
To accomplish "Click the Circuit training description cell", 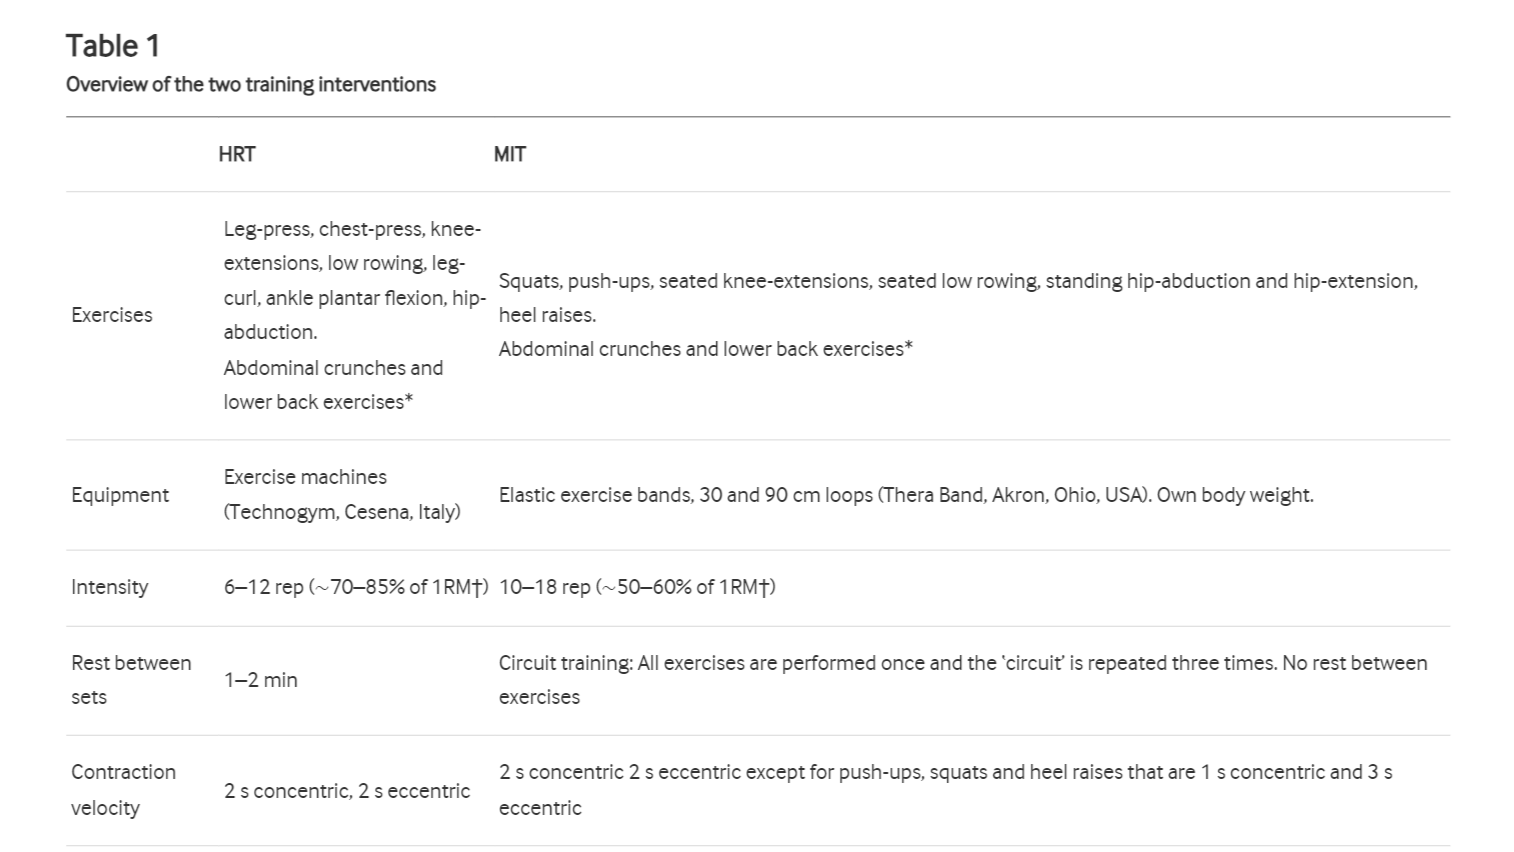I will pos(963,680).
